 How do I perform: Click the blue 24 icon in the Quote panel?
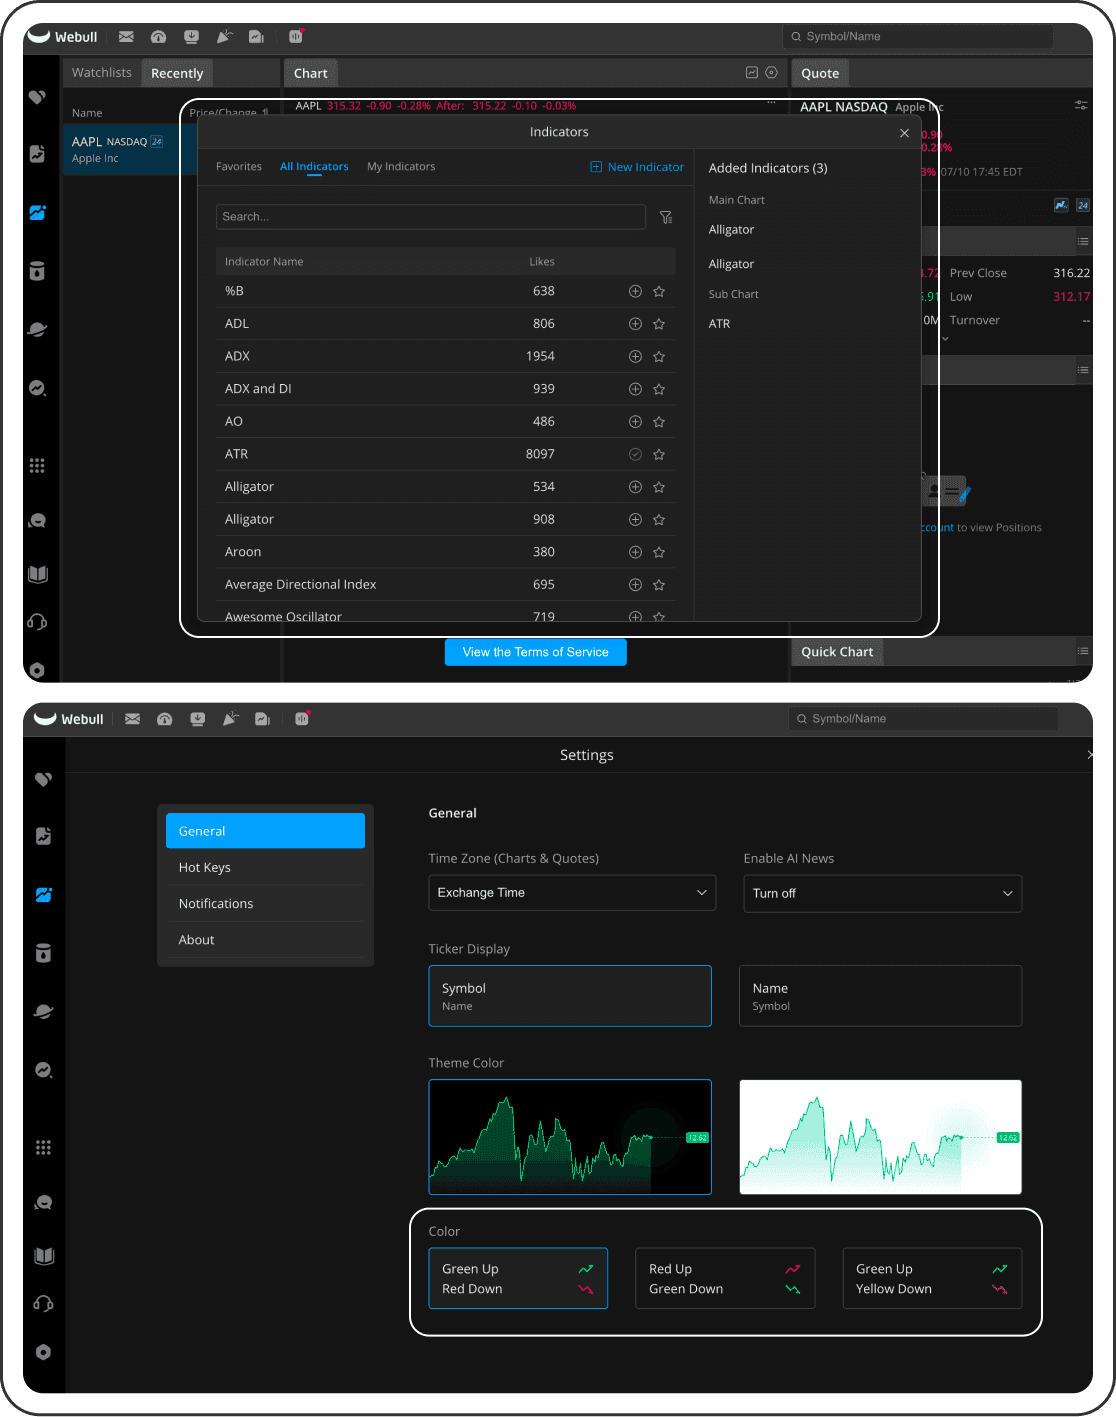click(1083, 205)
